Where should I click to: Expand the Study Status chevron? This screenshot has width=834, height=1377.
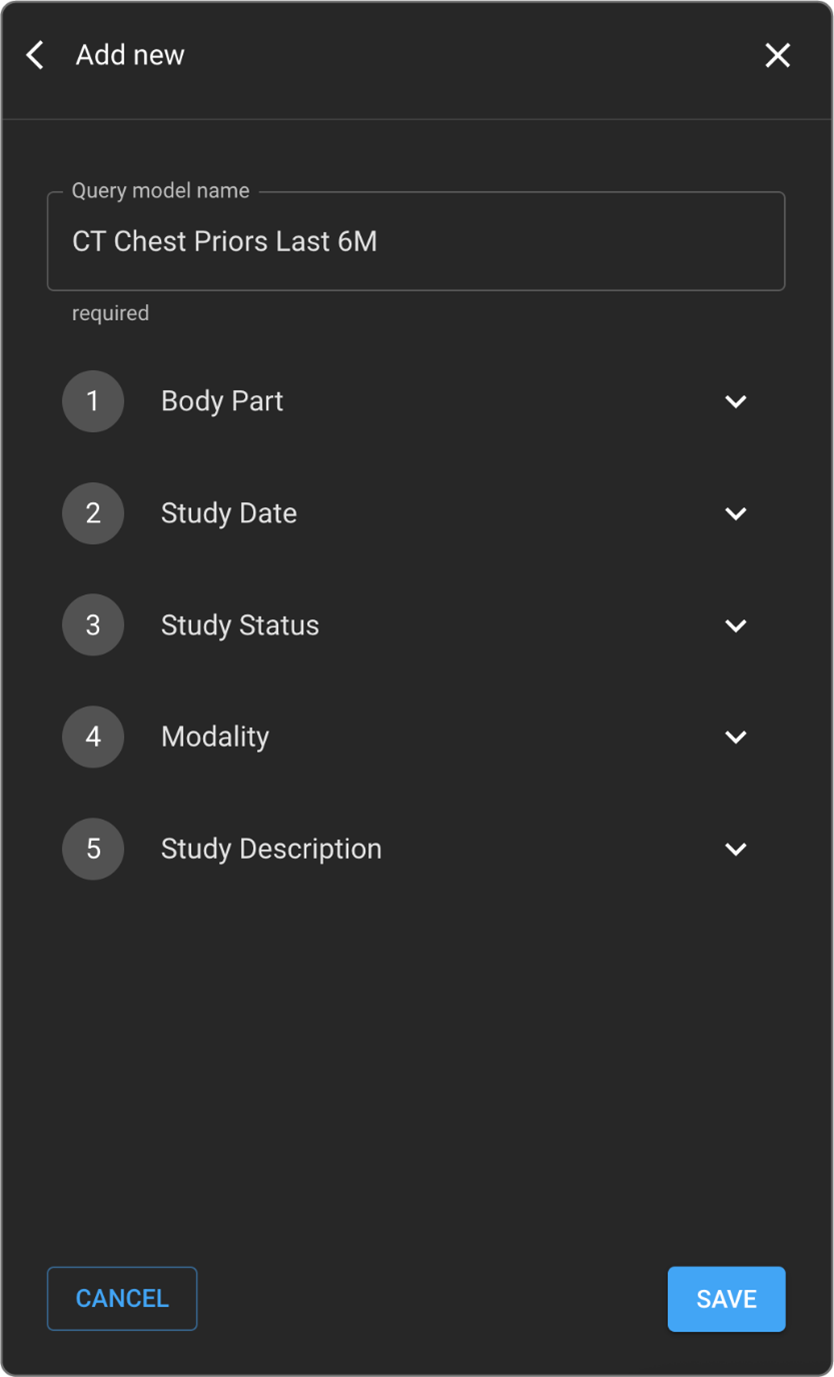[x=736, y=626]
